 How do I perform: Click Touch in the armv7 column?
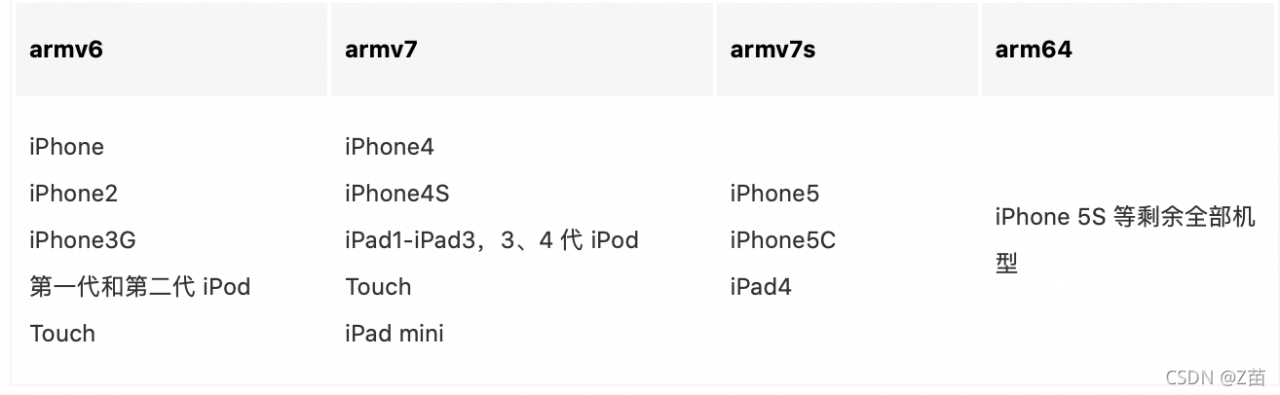click(x=378, y=287)
